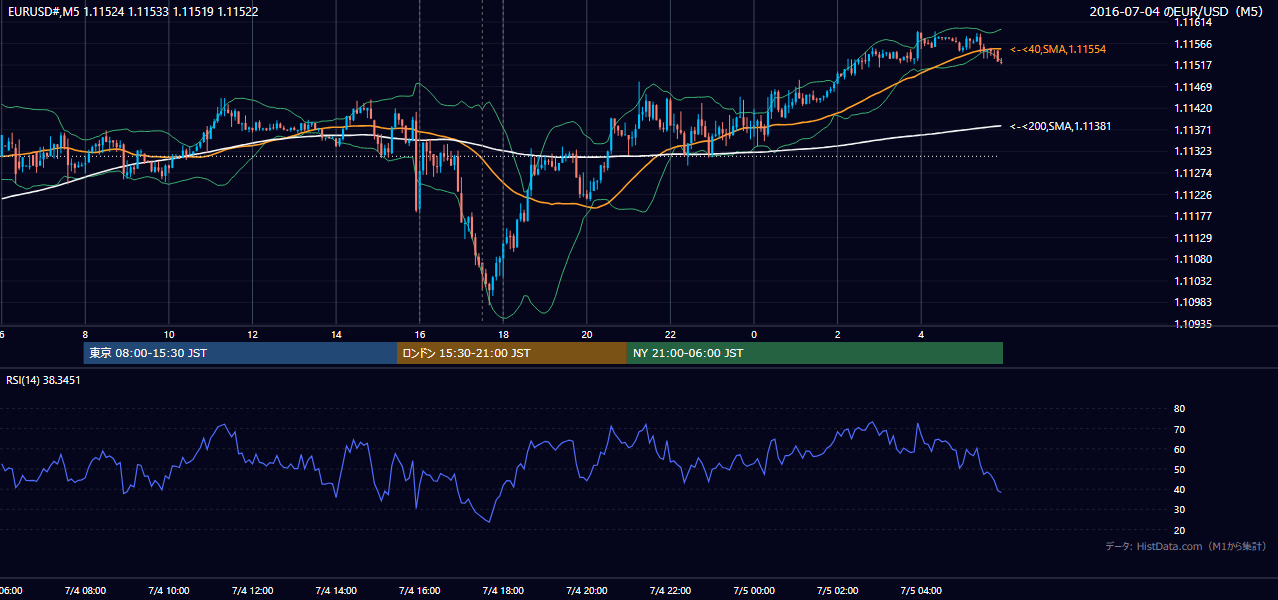Image resolution: width=1278 pixels, height=600 pixels.
Task: Click the 7/4 18:00 bottom time label
Action: [x=503, y=591]
